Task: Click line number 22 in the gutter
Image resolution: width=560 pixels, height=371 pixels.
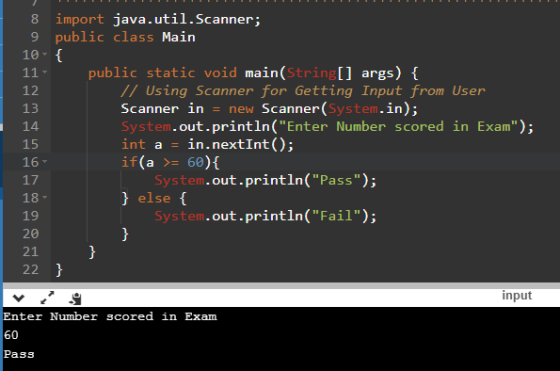Action: click(x=30, y=269)
